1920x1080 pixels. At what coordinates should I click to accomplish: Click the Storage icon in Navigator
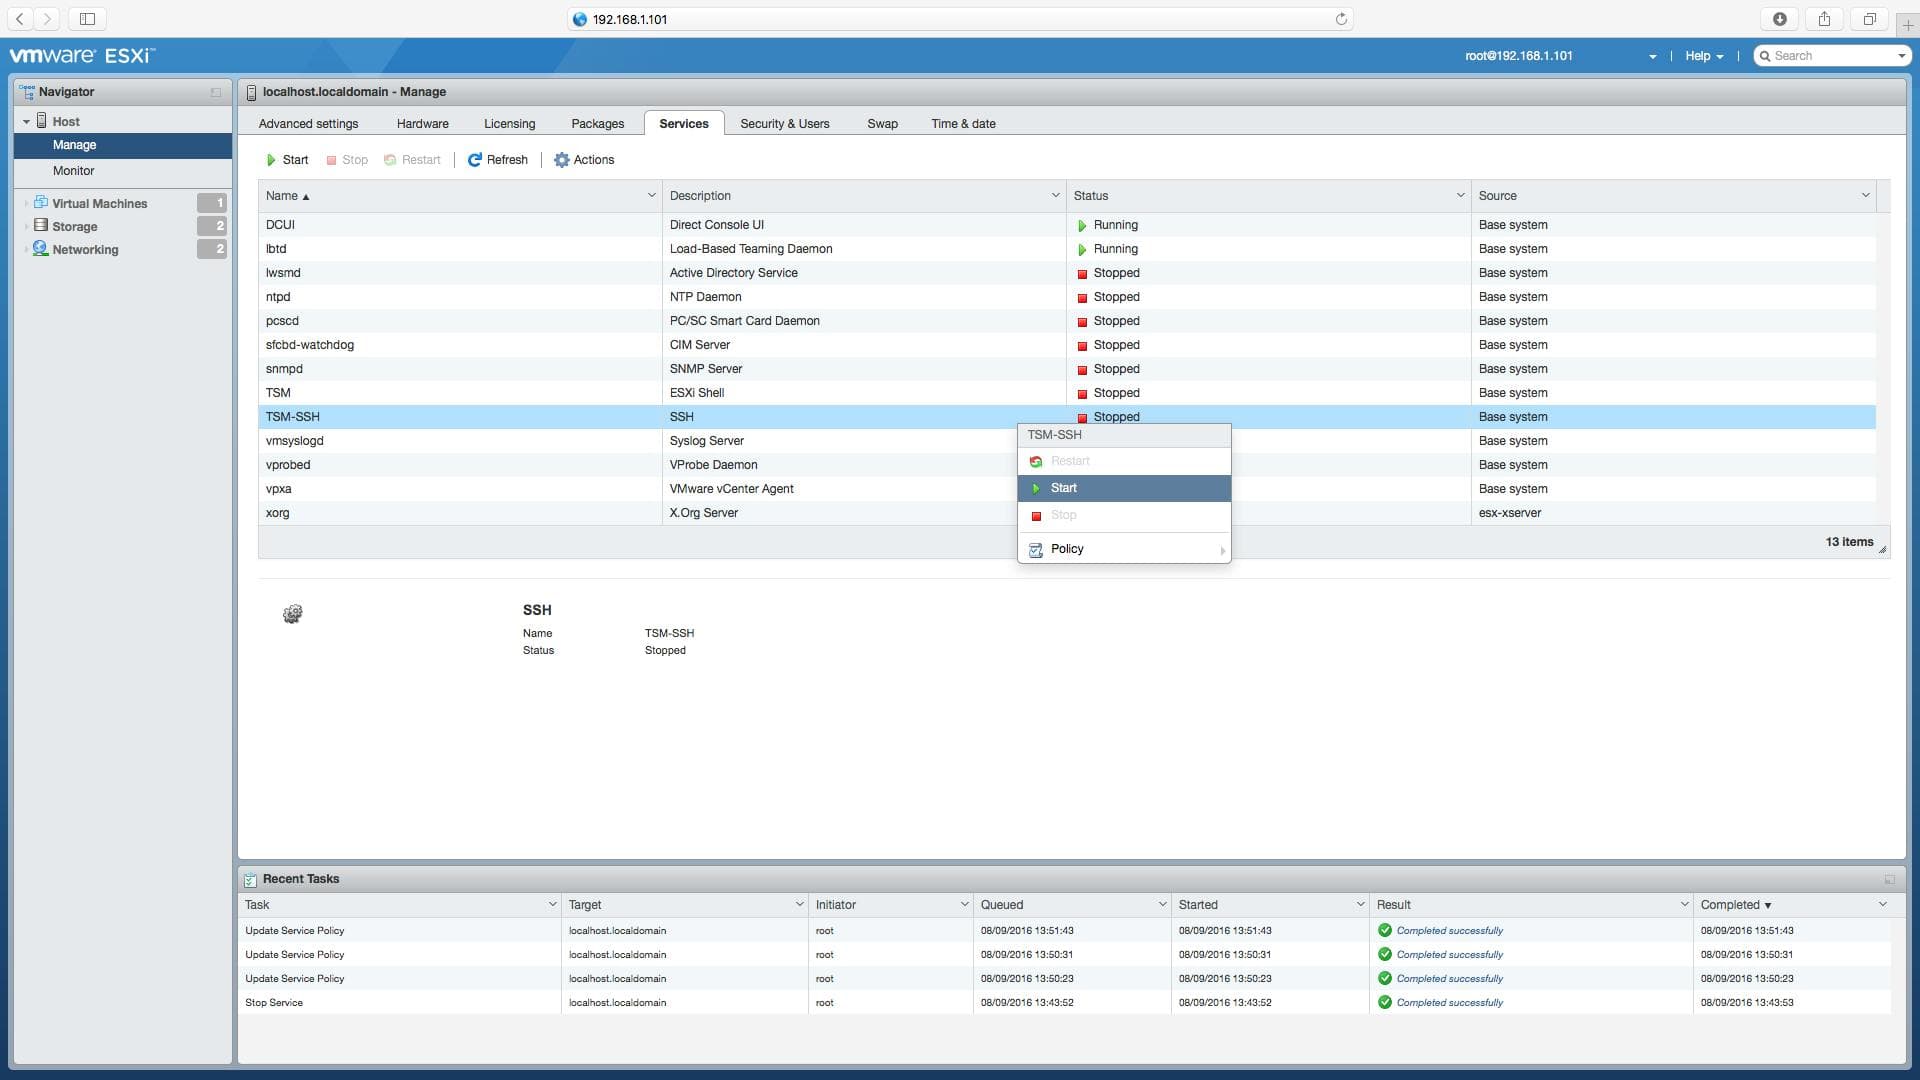click(x=40, y=226)
